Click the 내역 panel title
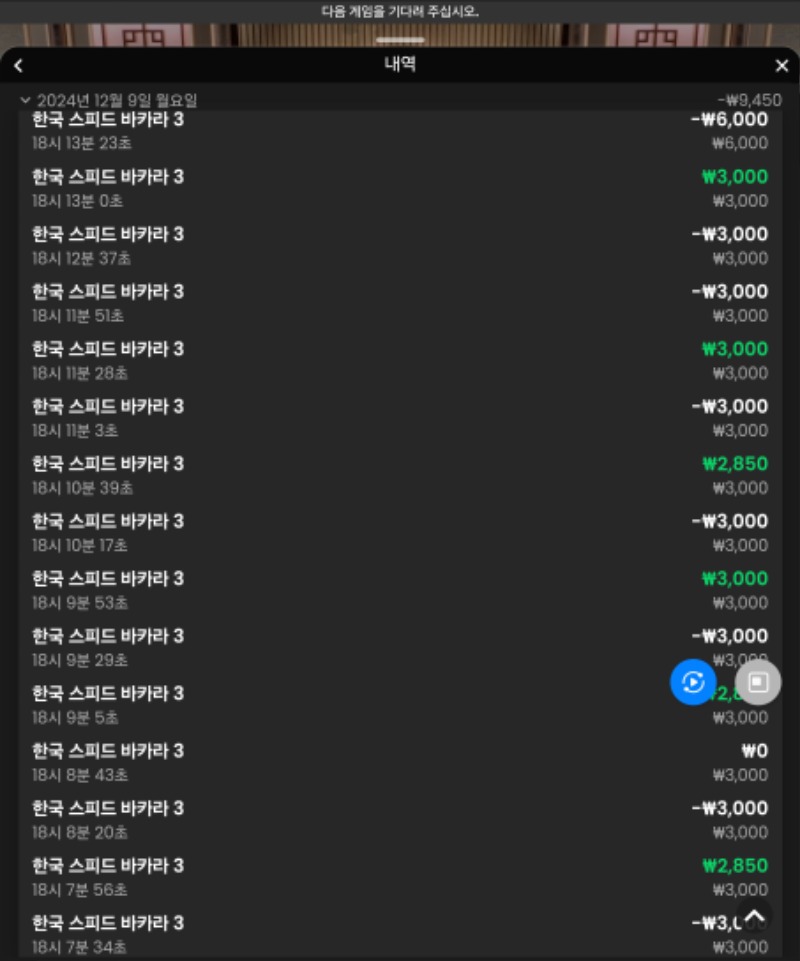The height and width of the screenshot is (961, 800). pyautogui.click(x=400, y=64)
